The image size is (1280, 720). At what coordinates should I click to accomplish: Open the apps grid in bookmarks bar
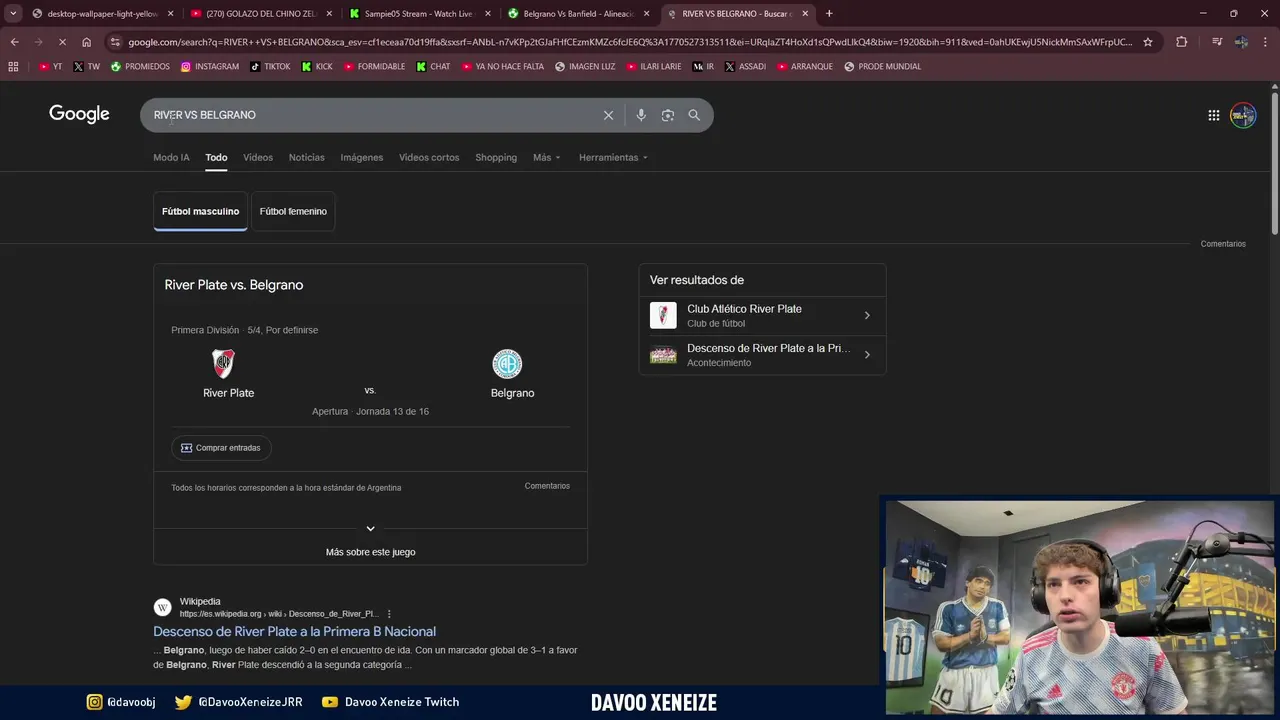13,67
